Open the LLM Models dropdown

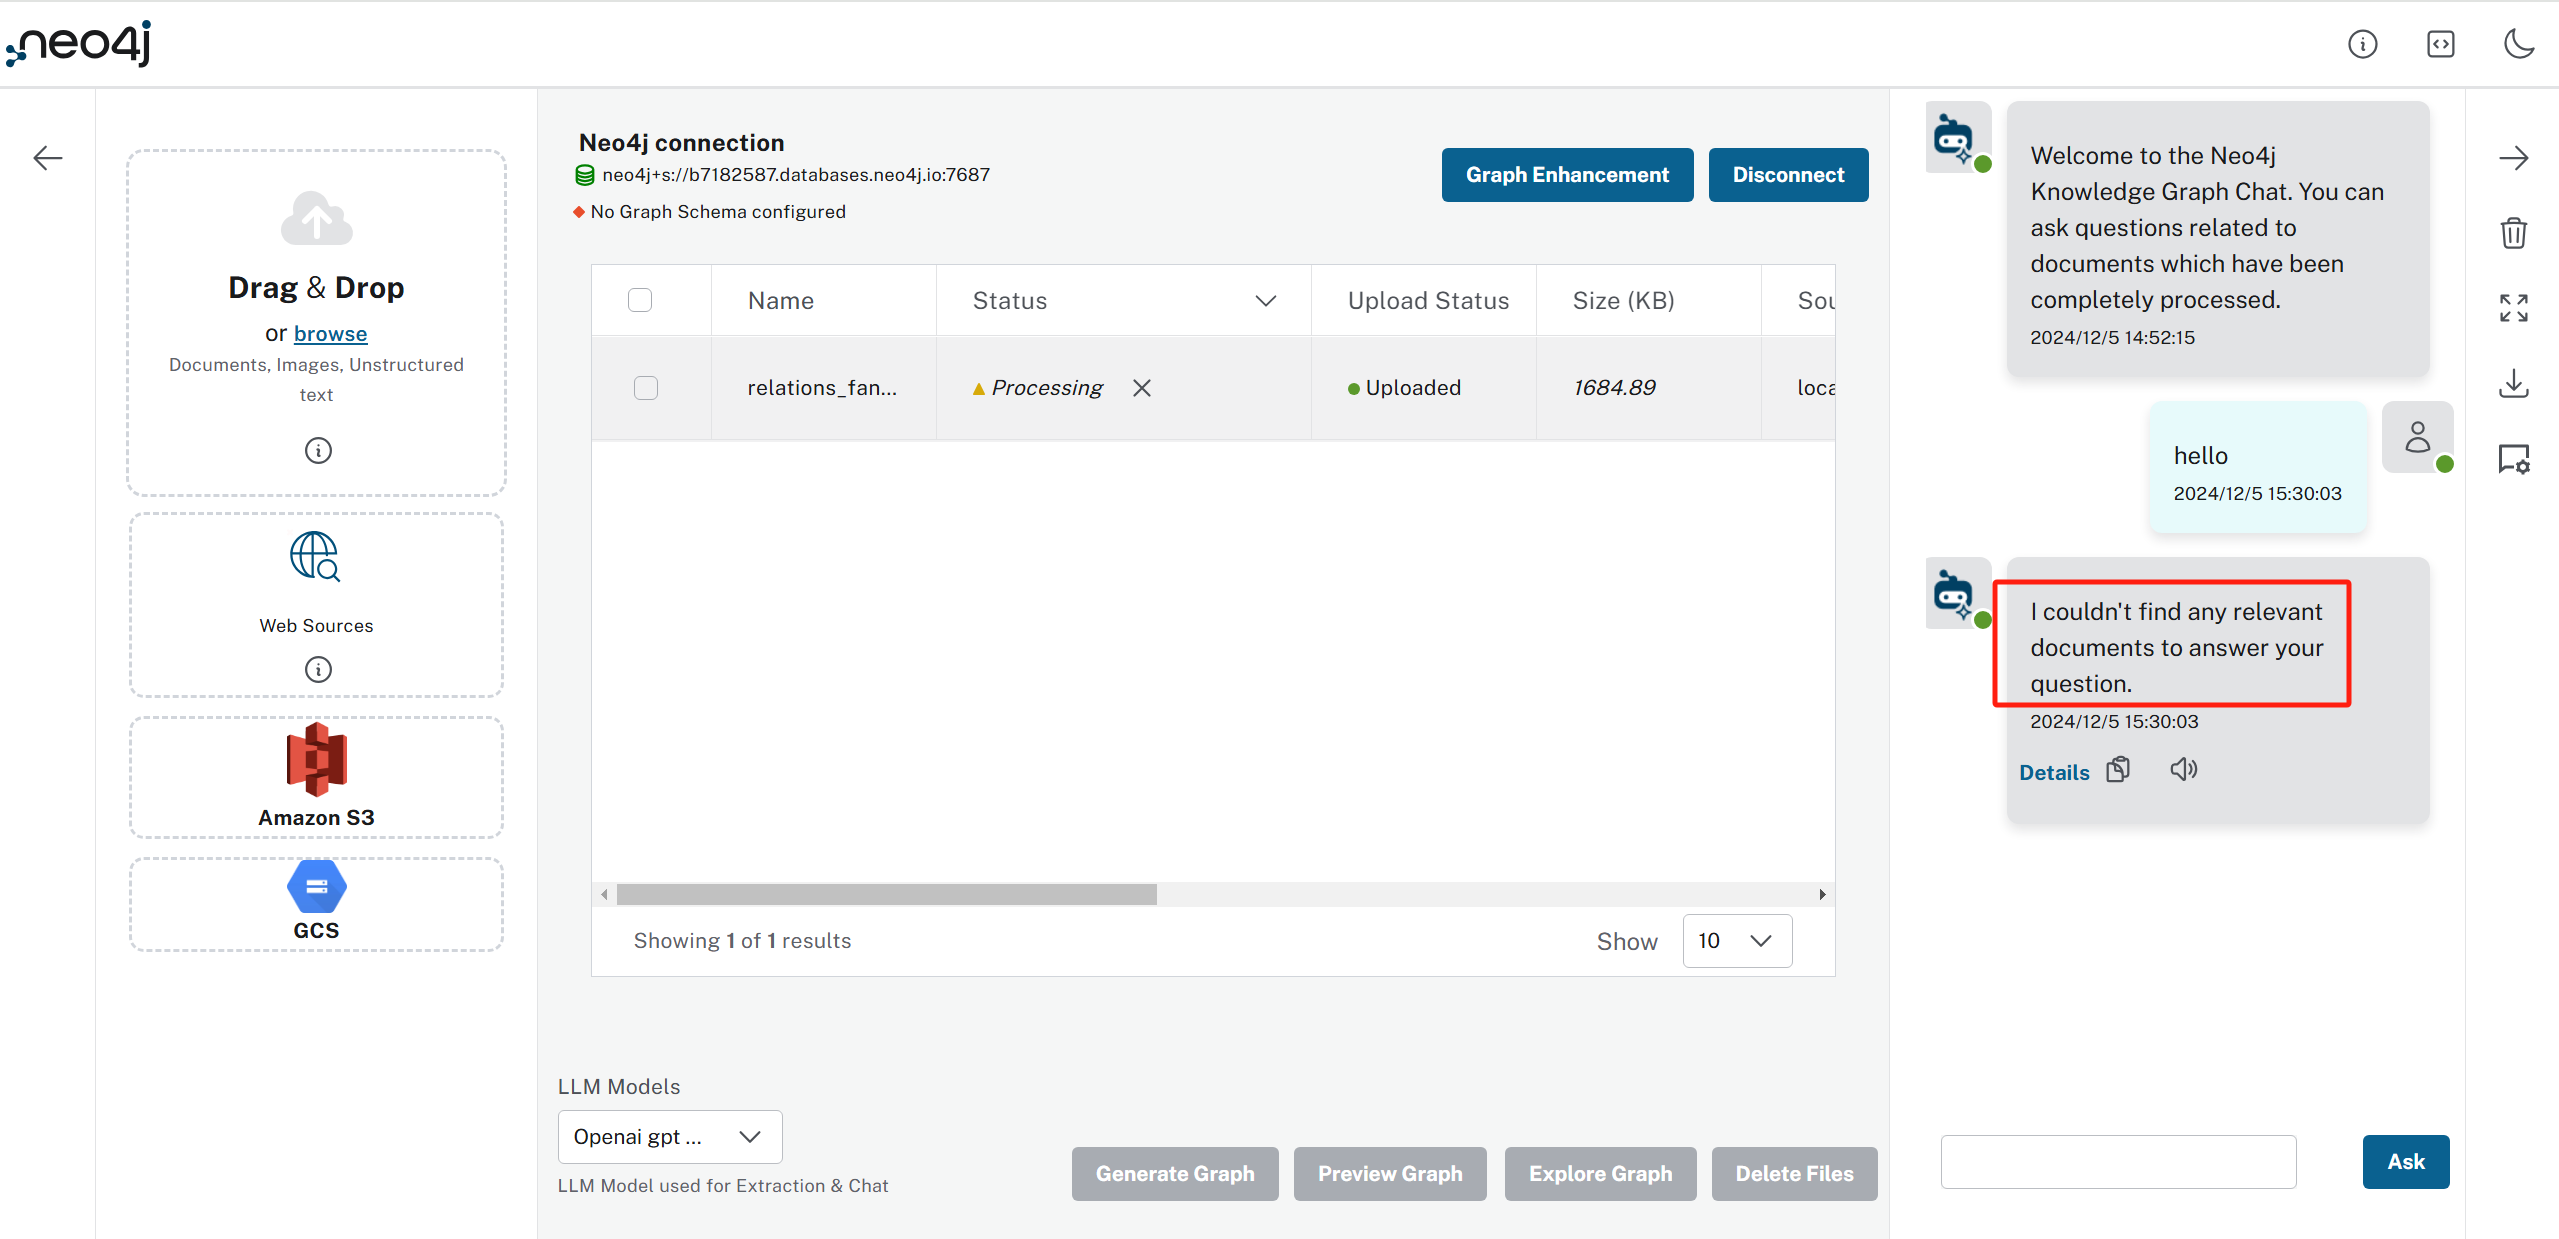[x=669, y=1137]
